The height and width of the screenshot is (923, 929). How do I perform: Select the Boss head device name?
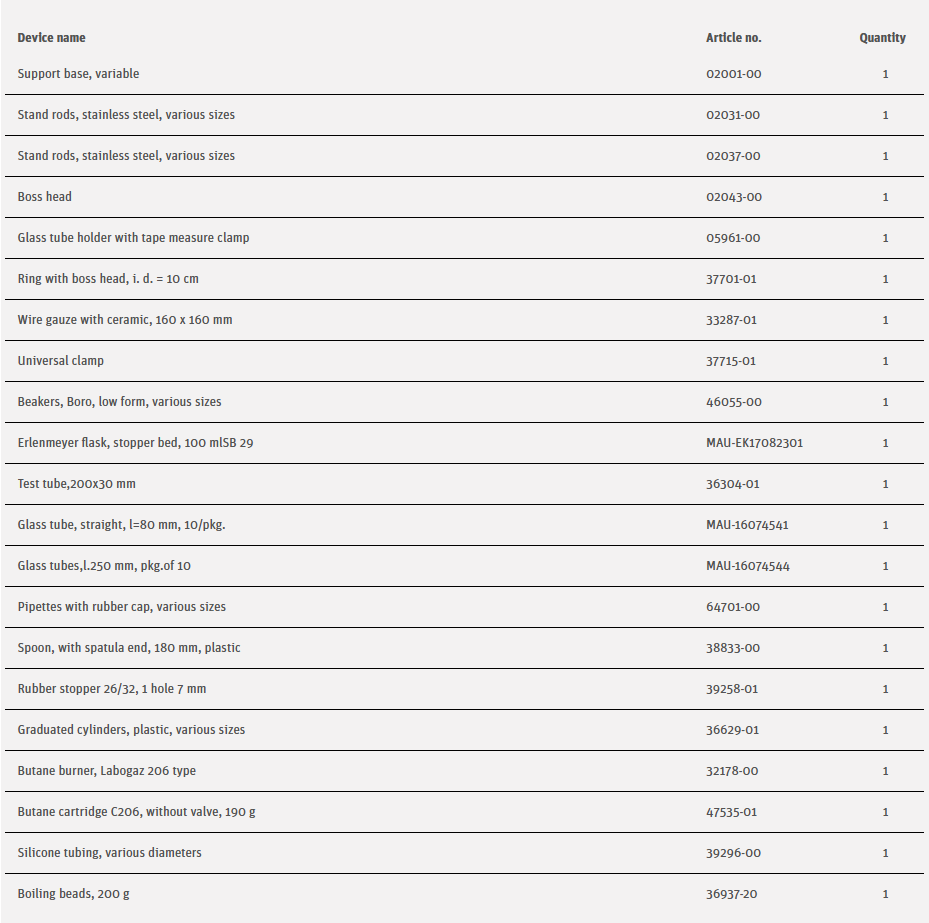coord(45,197)
